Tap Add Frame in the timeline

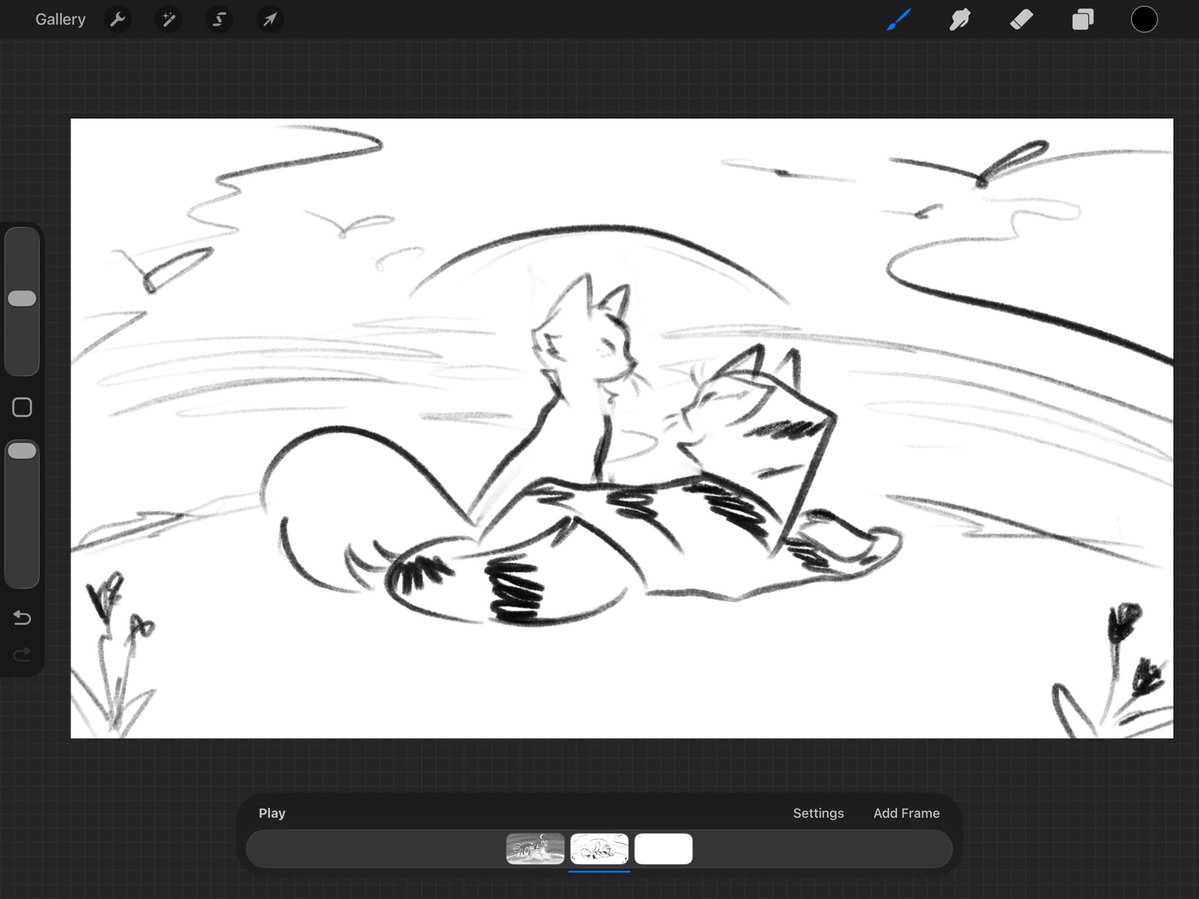(x=906, y=813)
